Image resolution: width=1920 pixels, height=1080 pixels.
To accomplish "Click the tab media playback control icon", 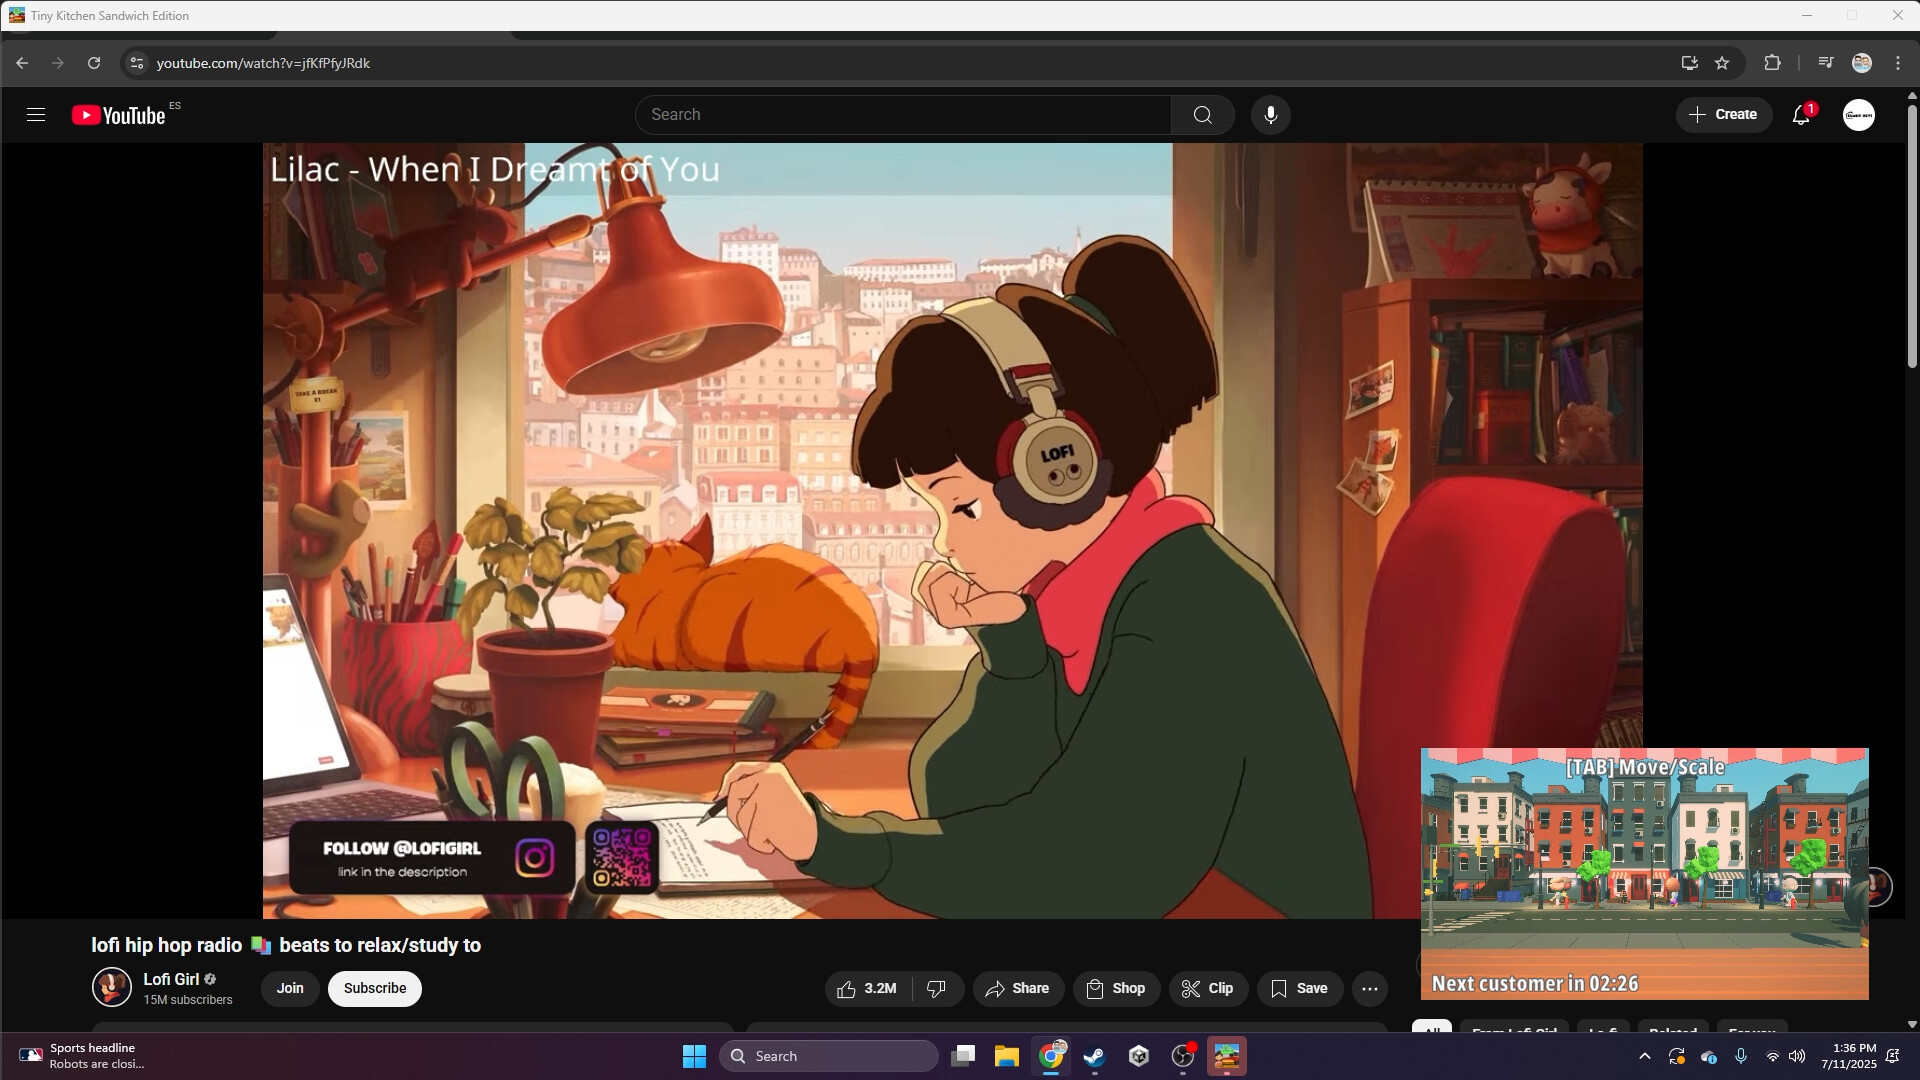I will [x=1824, y=62].
